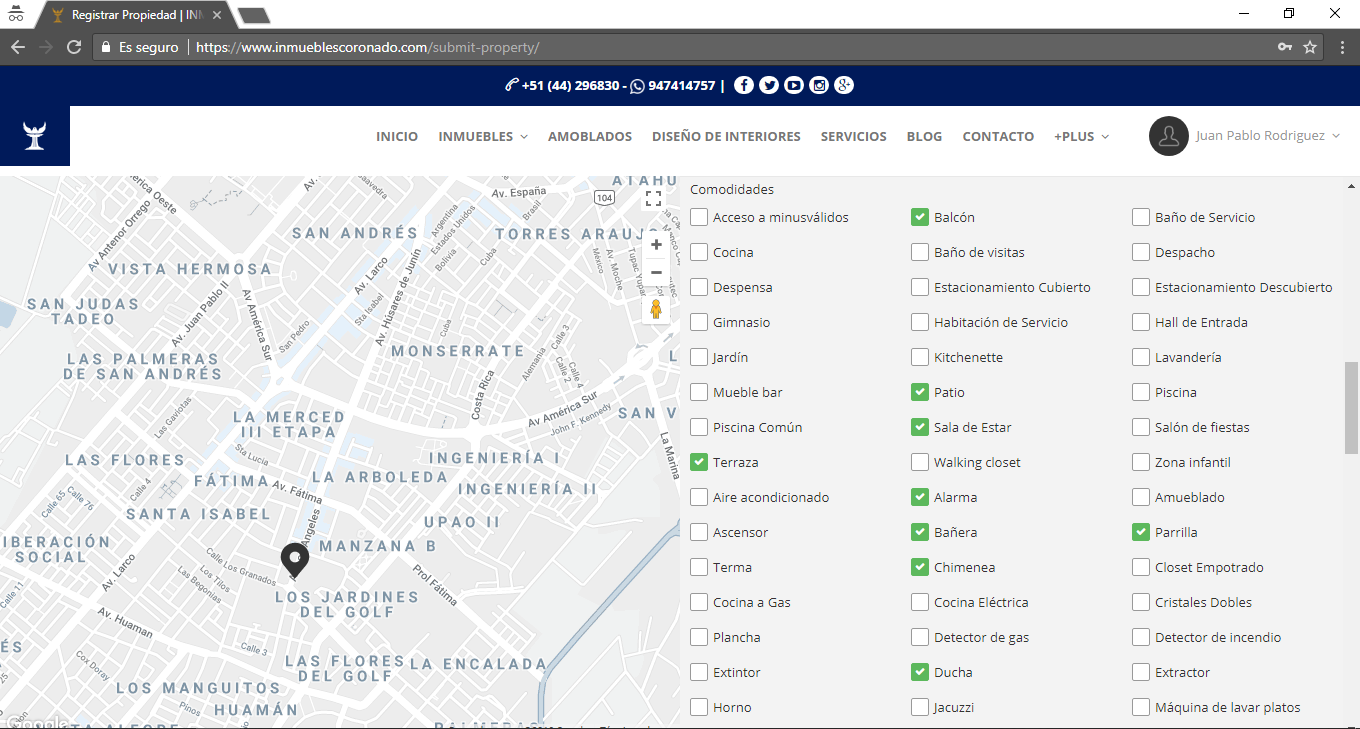Open Juan Pablo Rodriguez user menu

(x=1244, y=136)
